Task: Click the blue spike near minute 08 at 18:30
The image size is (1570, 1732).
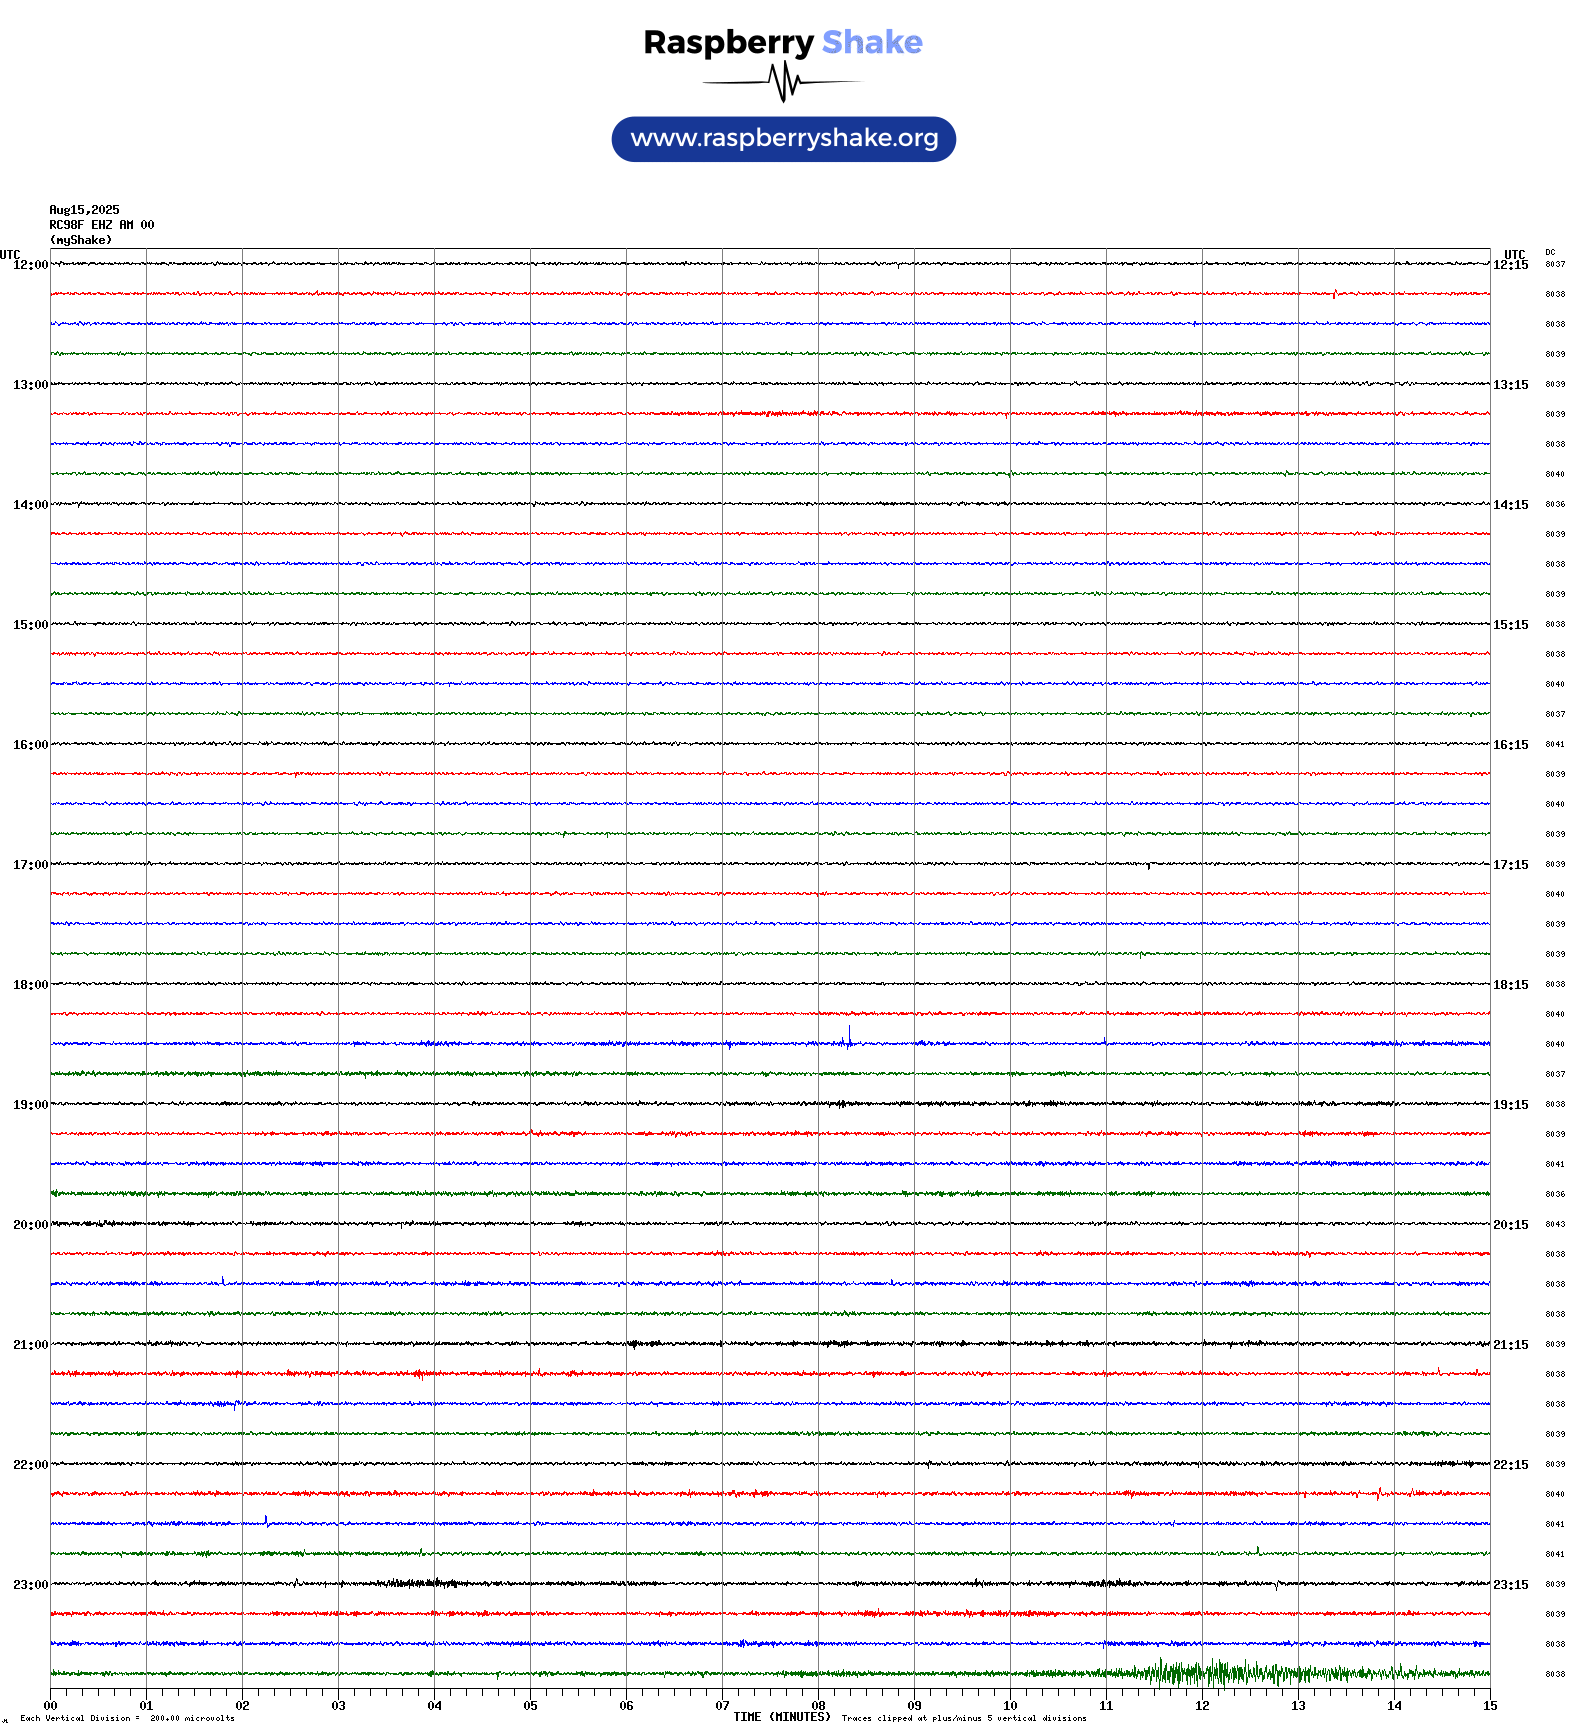Action: pos(849,1037)
